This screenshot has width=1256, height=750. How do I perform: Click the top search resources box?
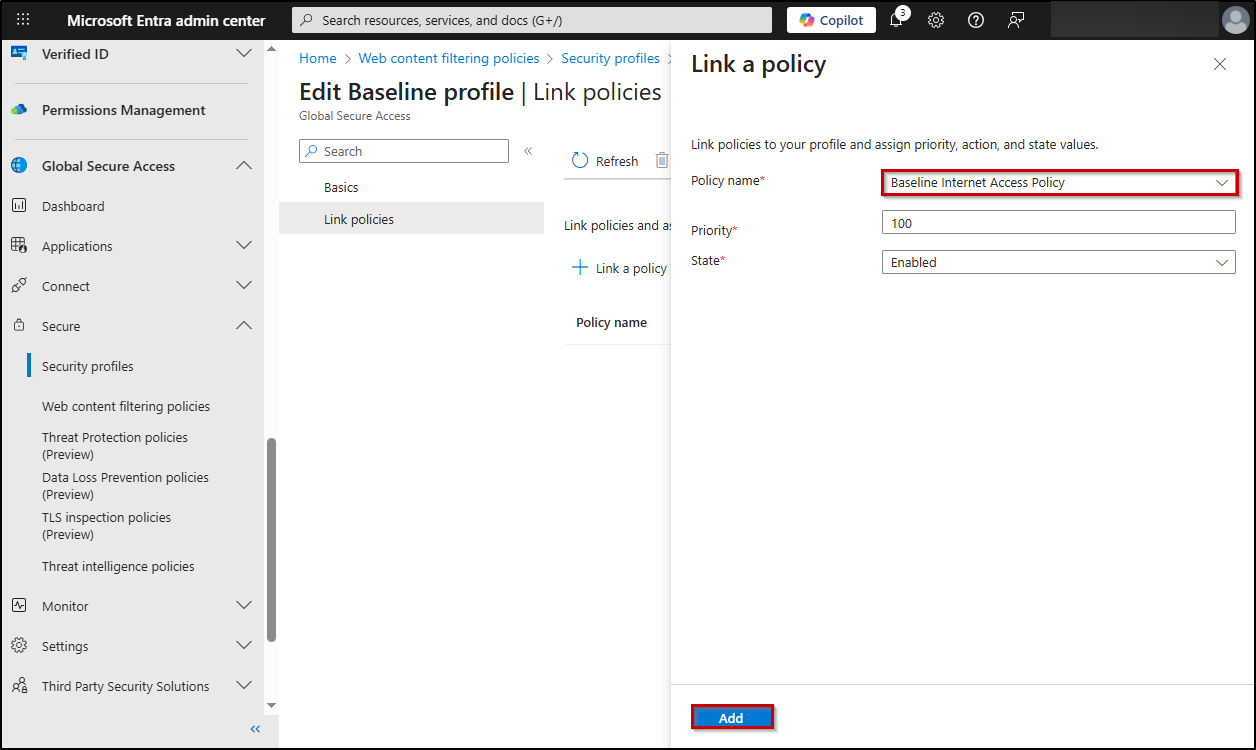[x=532, y=20]
